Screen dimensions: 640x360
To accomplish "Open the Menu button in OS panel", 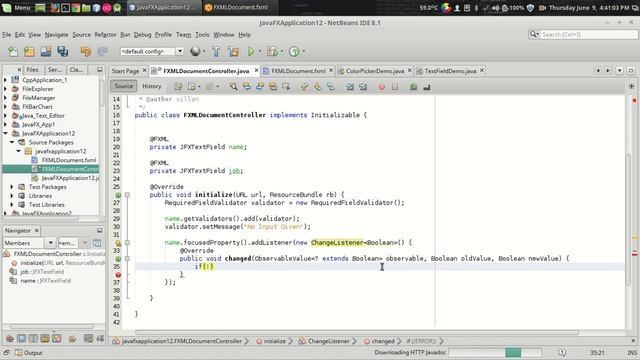I will click(x=17, y=7).
